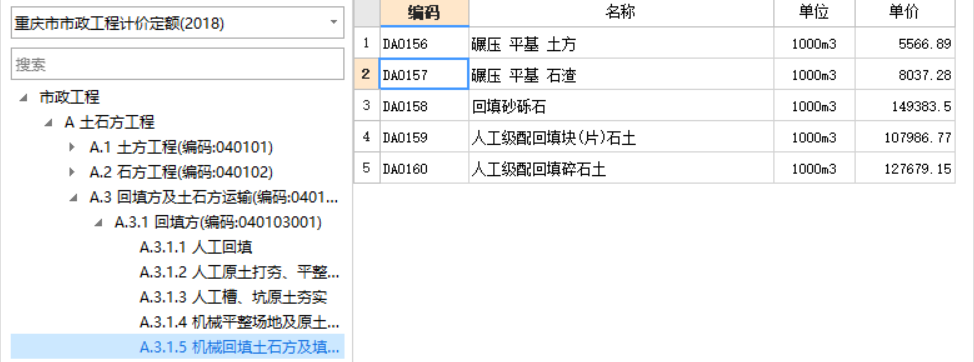The height and width of the screenshot is (362, 974).
Task: Click the table's top-left corner select-all cell
Action: pos(366,12)
